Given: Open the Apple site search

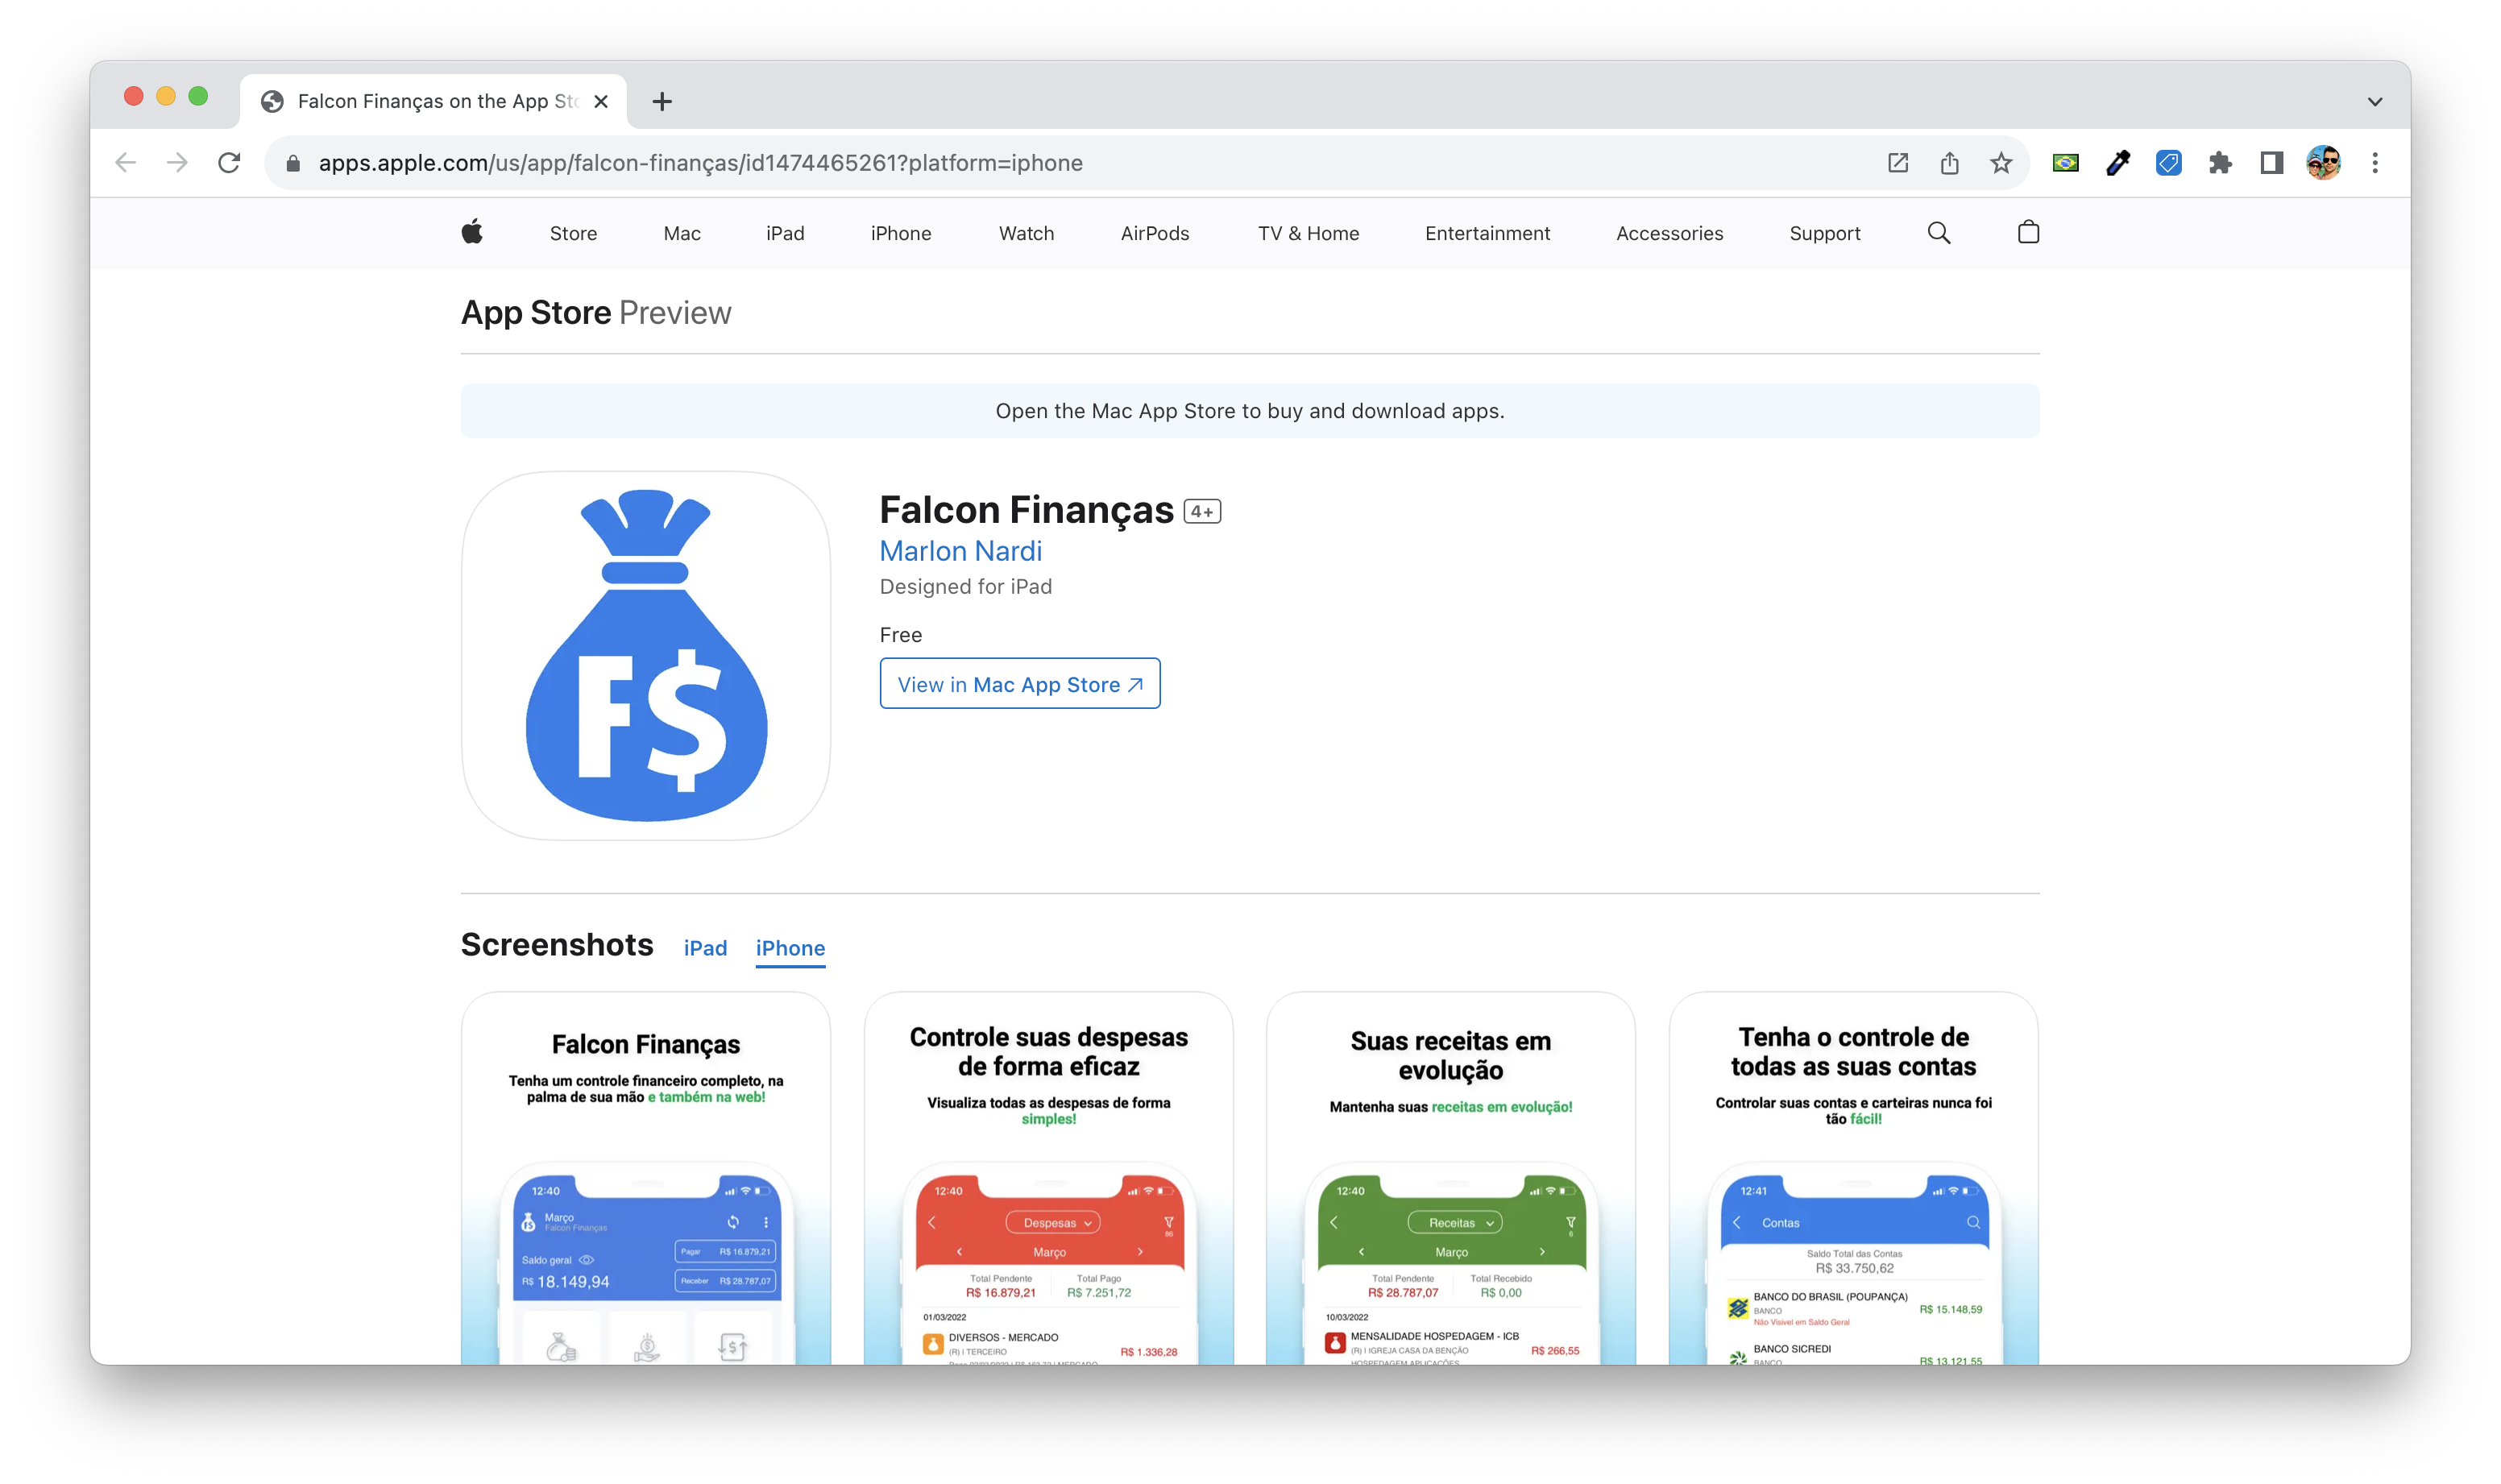Looking at the screenshot, I should pos(1938,233).
